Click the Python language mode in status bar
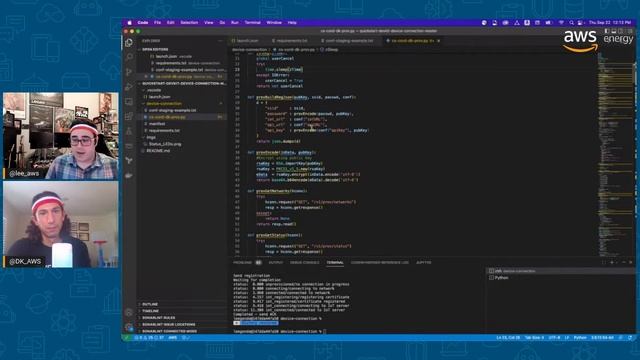This screenshot has width=640, height=360. coord(580,338)
